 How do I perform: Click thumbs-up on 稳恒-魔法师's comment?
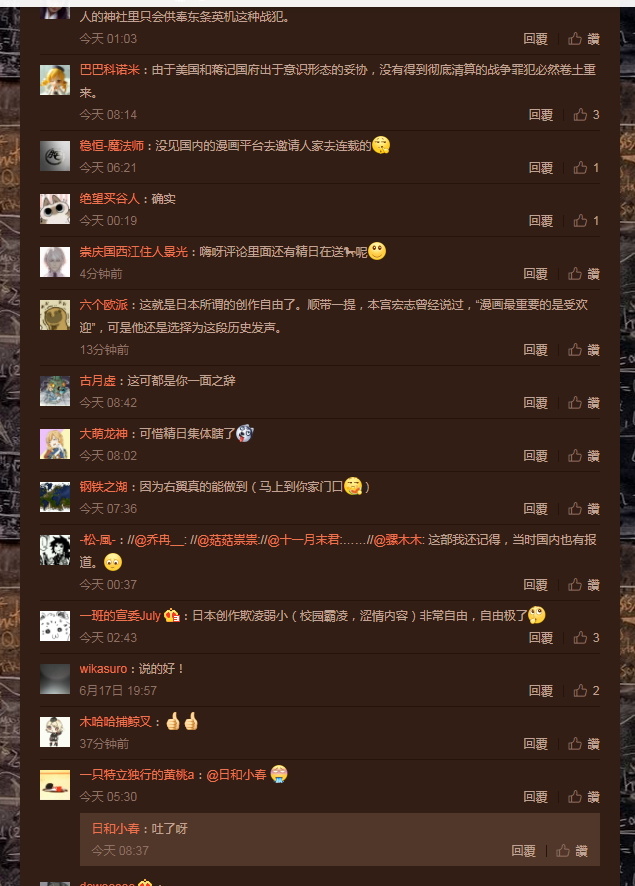coord(586,168)
